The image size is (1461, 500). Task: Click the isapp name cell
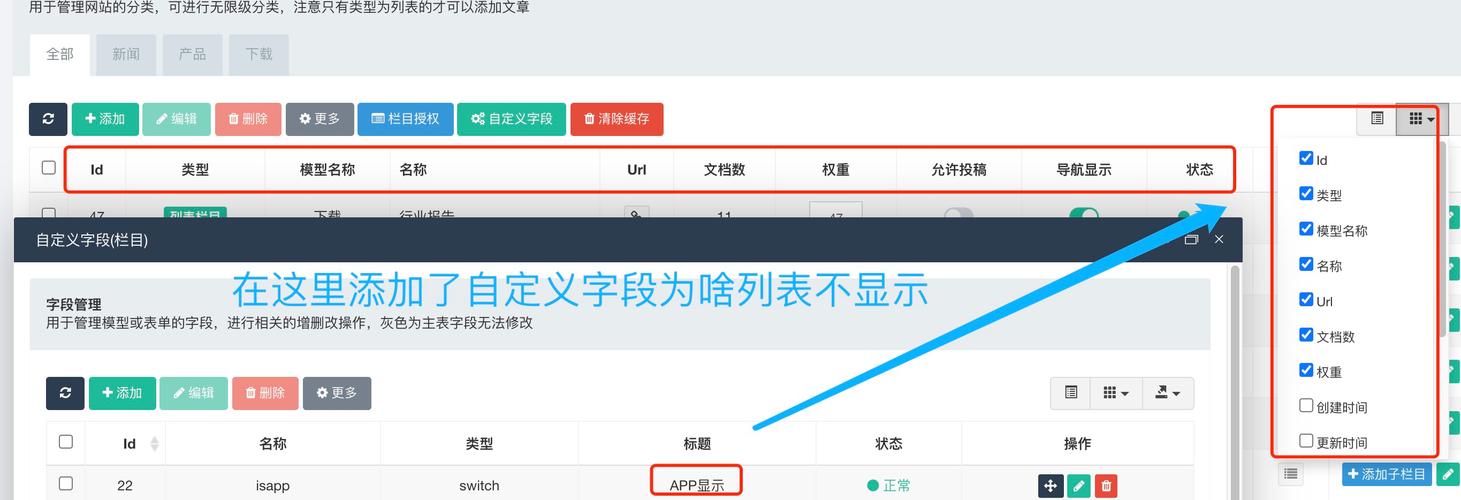272,486
